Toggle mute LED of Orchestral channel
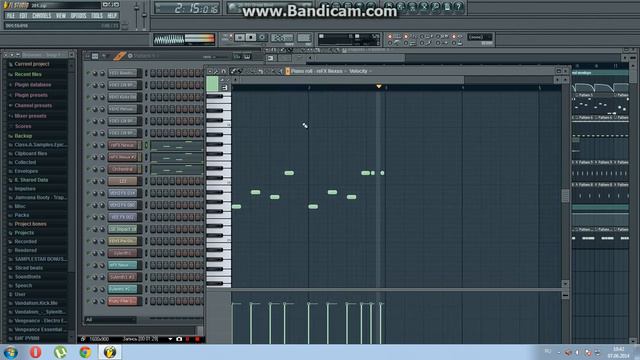 88,169
